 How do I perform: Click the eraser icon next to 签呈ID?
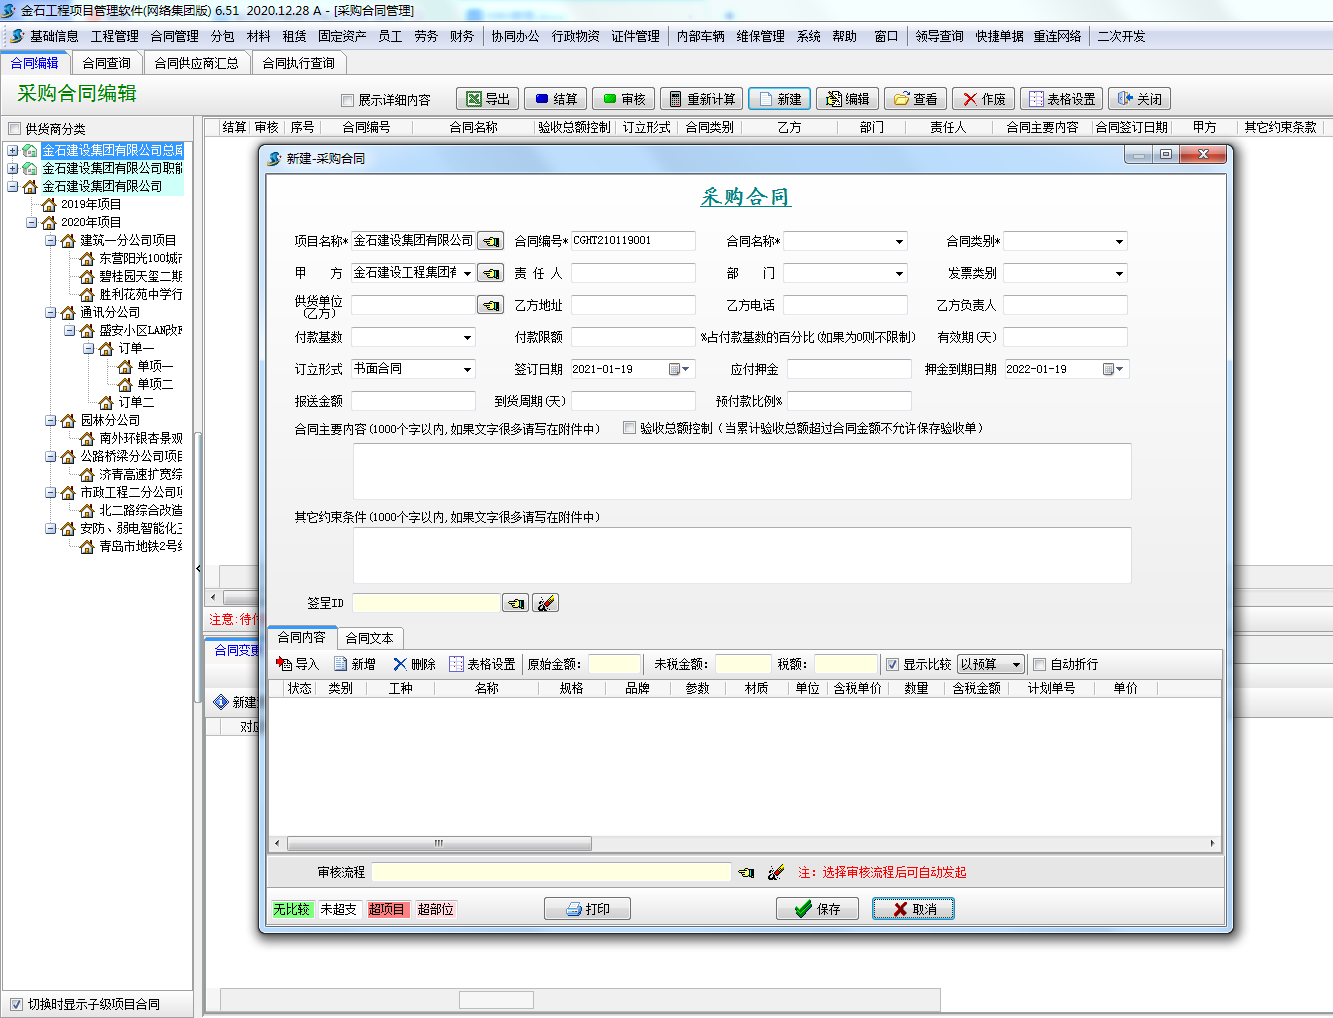pyautogui.click(x=545, y=603)
